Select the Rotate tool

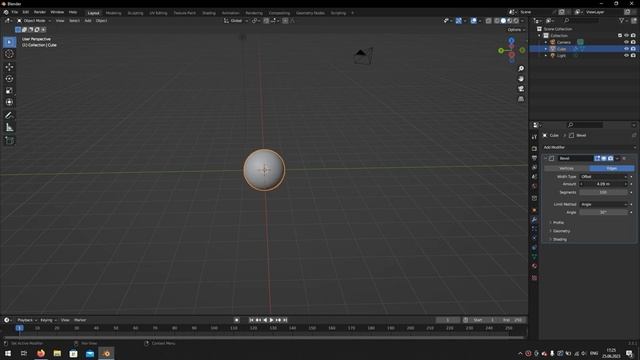click(9, 78)
